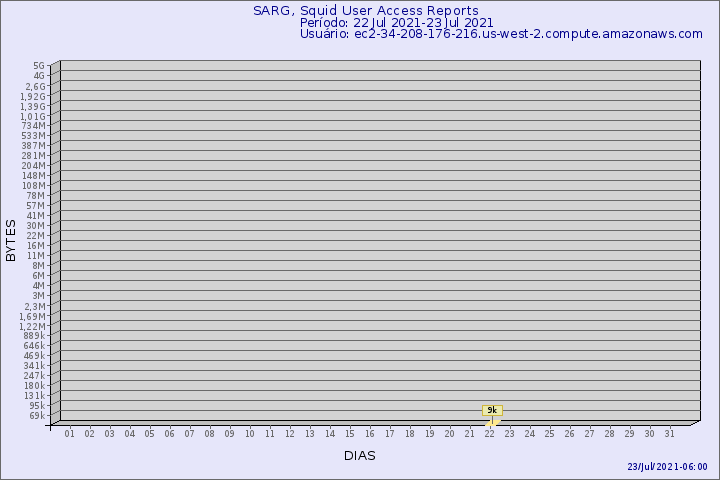This screenshot has height=480, width=720.
Task: Click day 07 on the x-axis
Action: pyautogui.click(x=189, y=434)
